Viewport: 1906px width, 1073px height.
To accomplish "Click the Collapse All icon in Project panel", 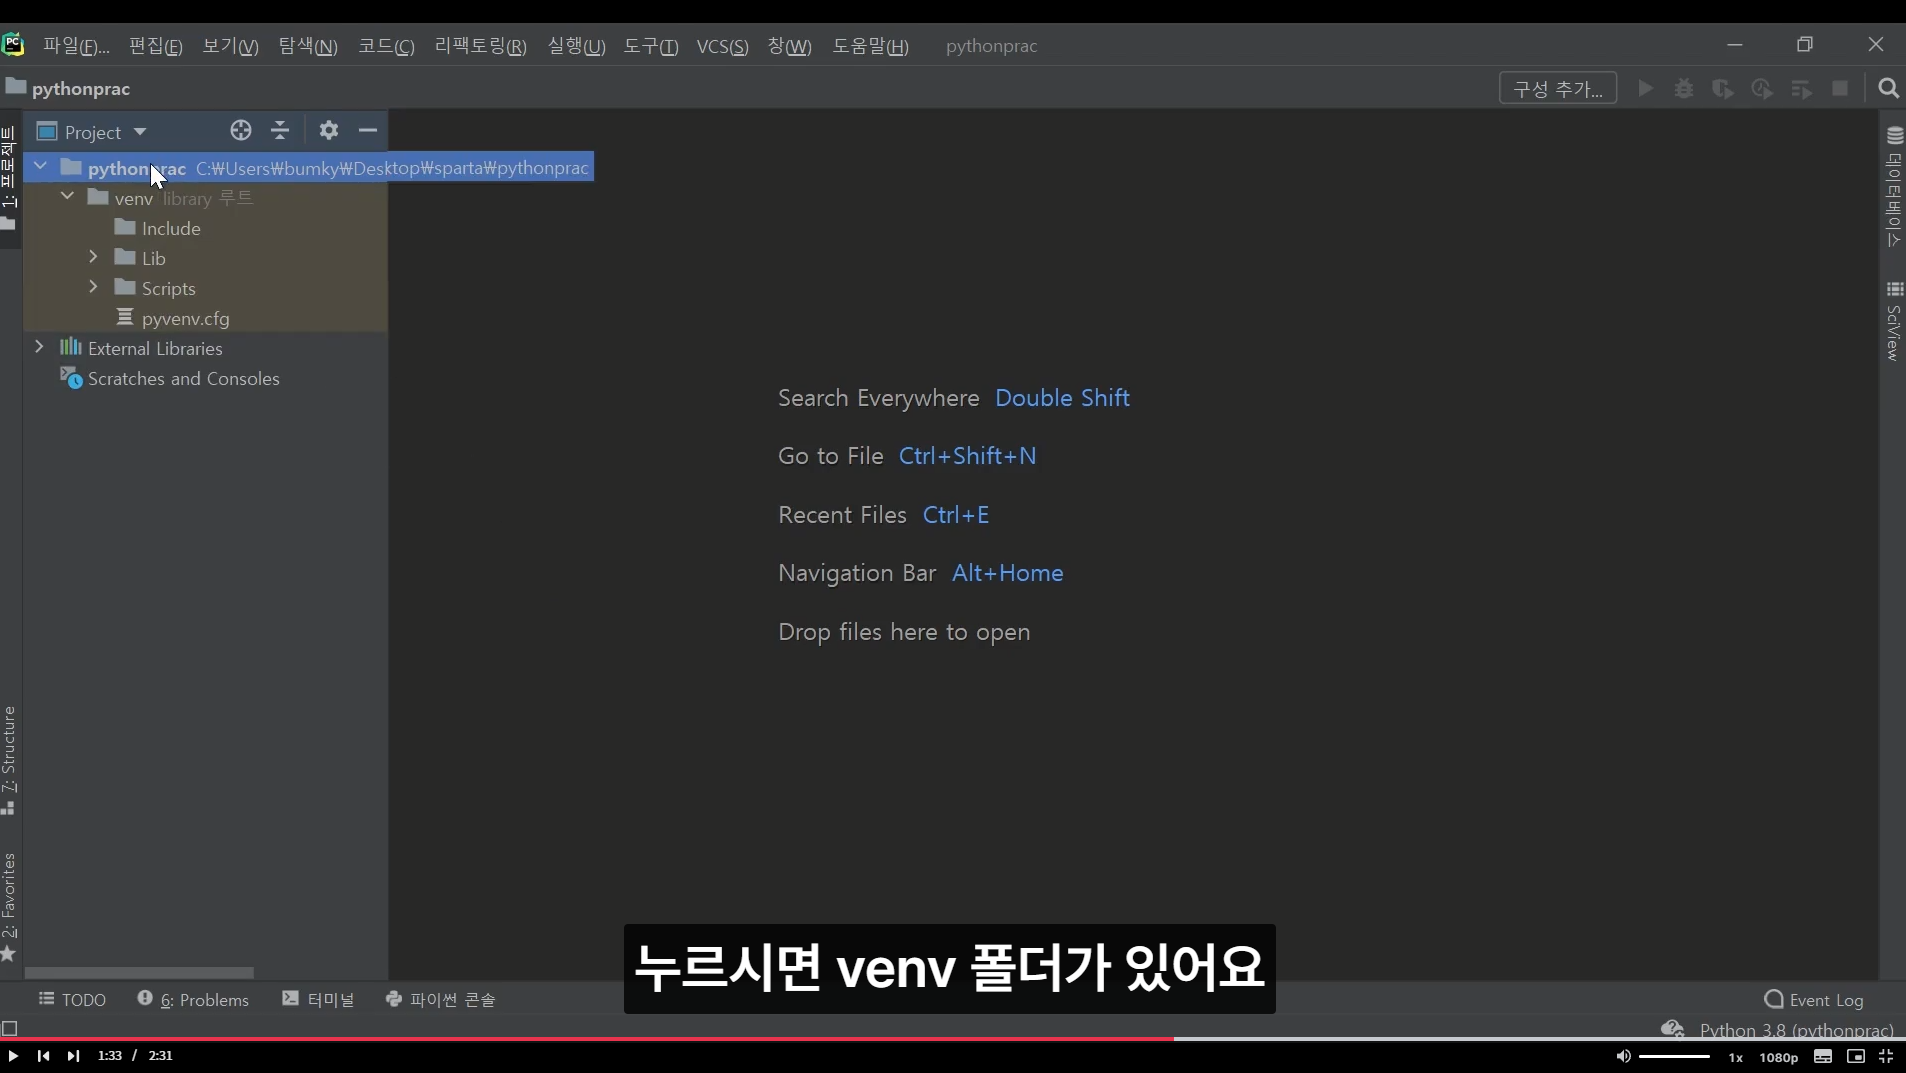I will coord(280,130).
